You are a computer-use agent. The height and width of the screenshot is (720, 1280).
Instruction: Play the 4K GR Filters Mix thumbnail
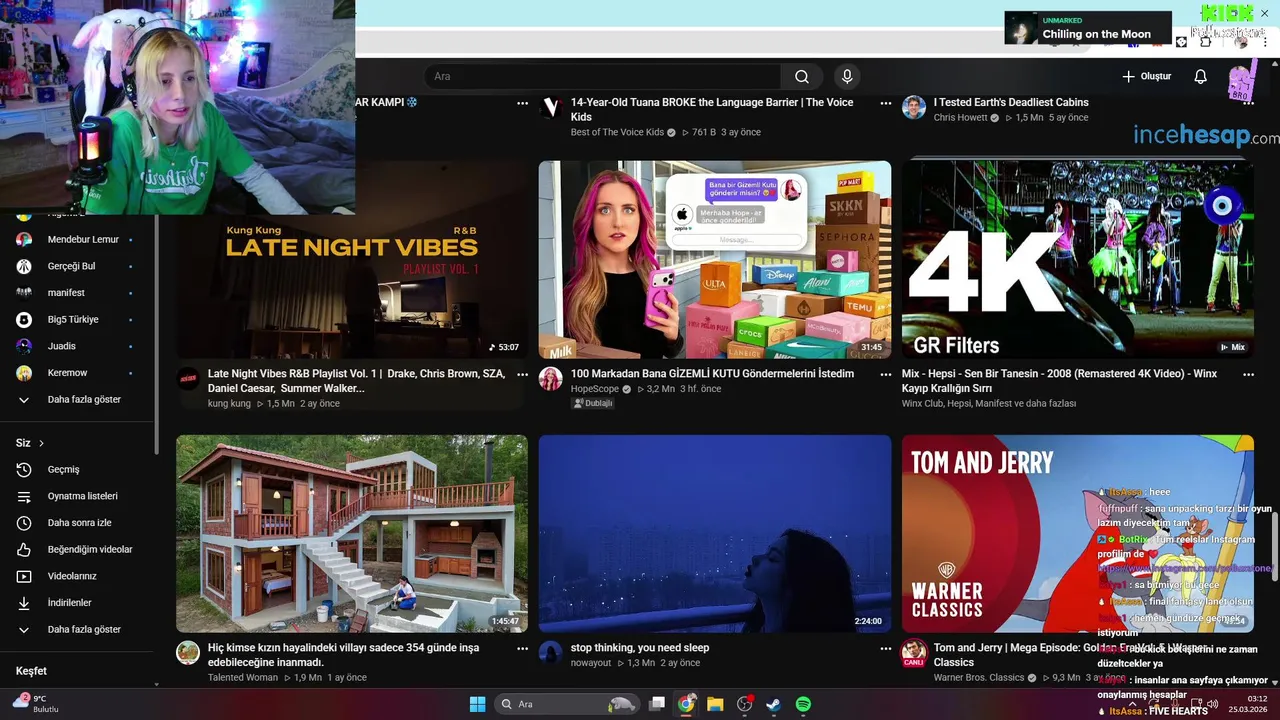pos(1078,259)
